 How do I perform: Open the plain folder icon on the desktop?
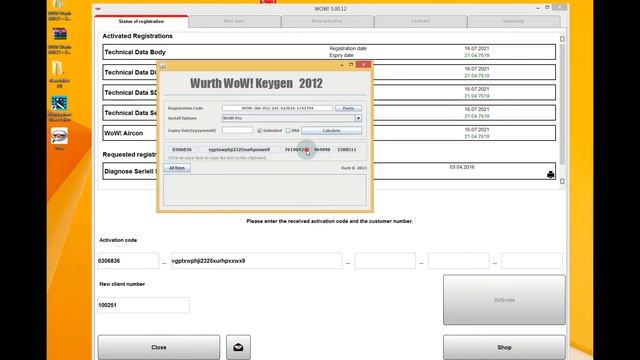coord(58,69)
